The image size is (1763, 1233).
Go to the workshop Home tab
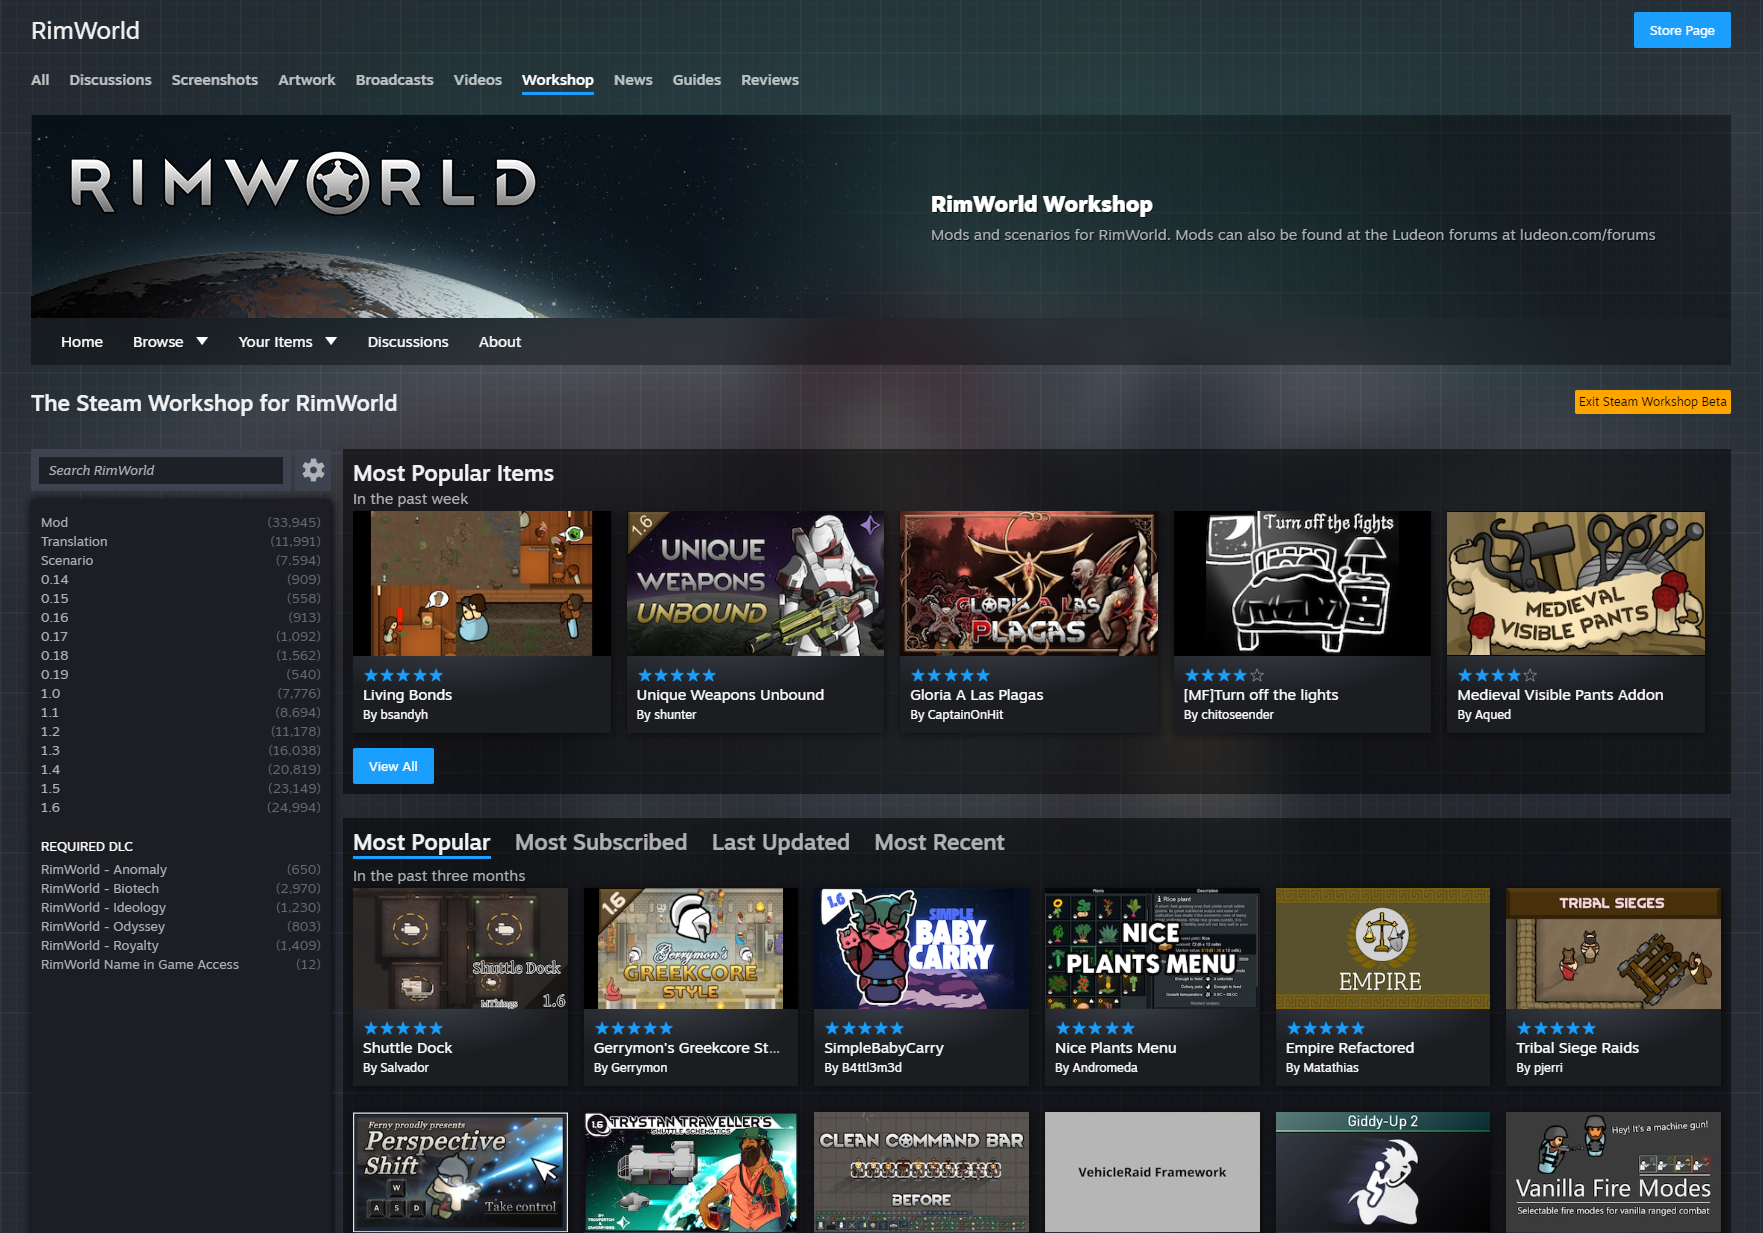[x=82, y=342]
